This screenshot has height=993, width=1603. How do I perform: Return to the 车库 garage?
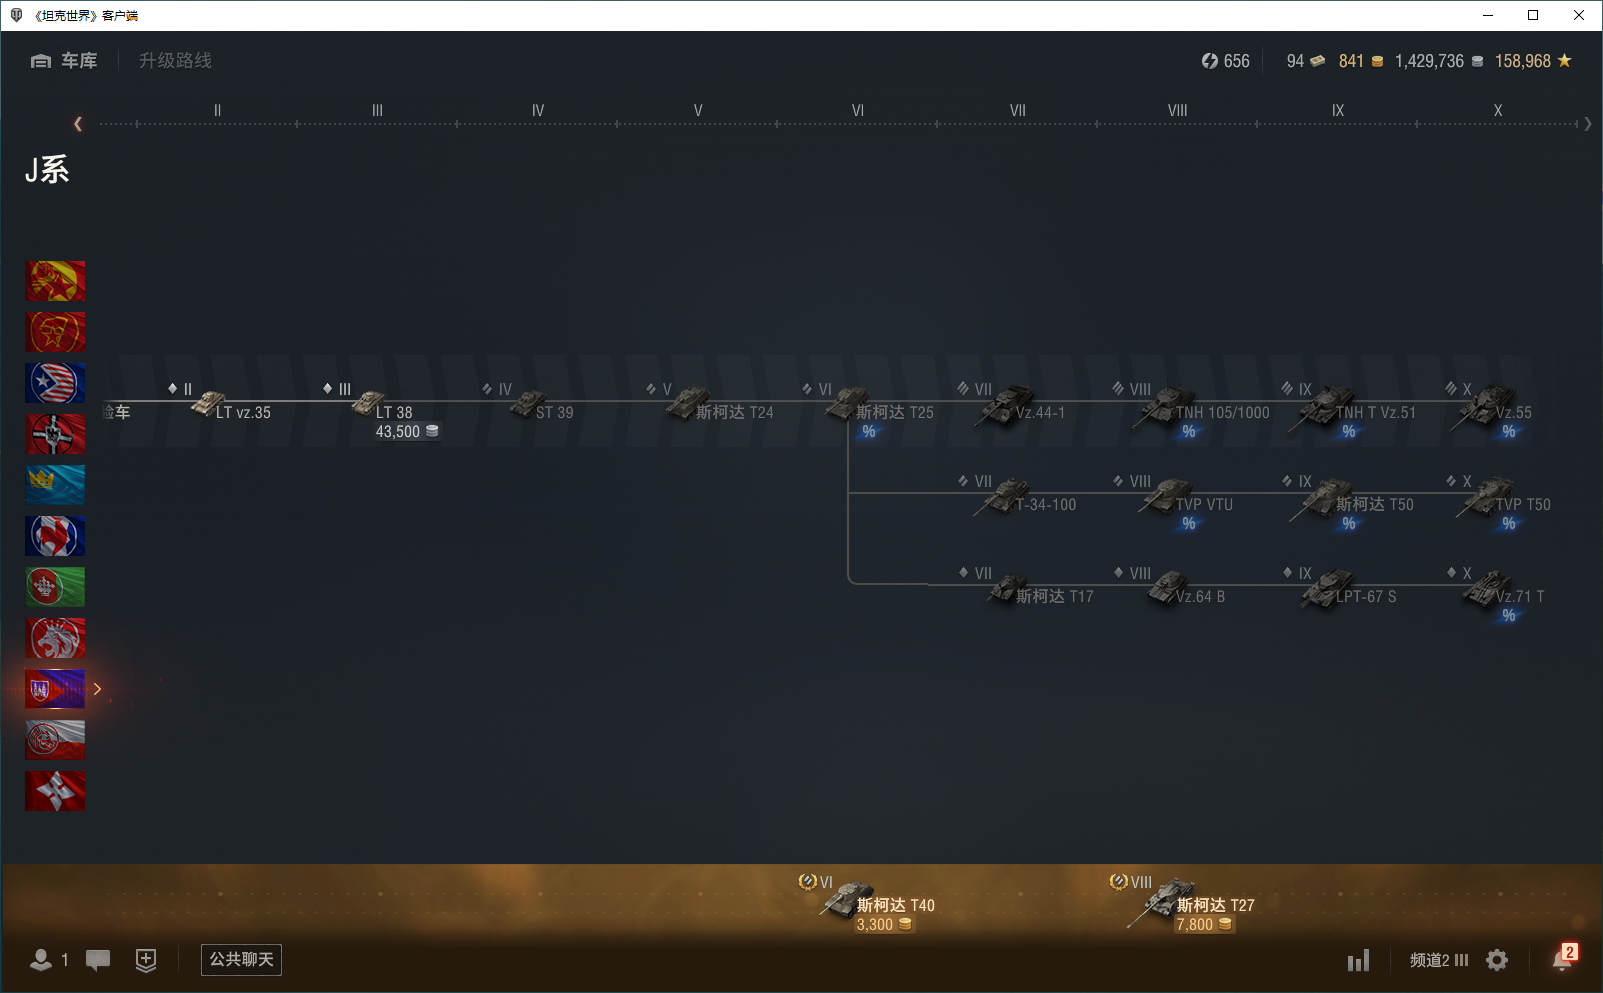[64, 61]
